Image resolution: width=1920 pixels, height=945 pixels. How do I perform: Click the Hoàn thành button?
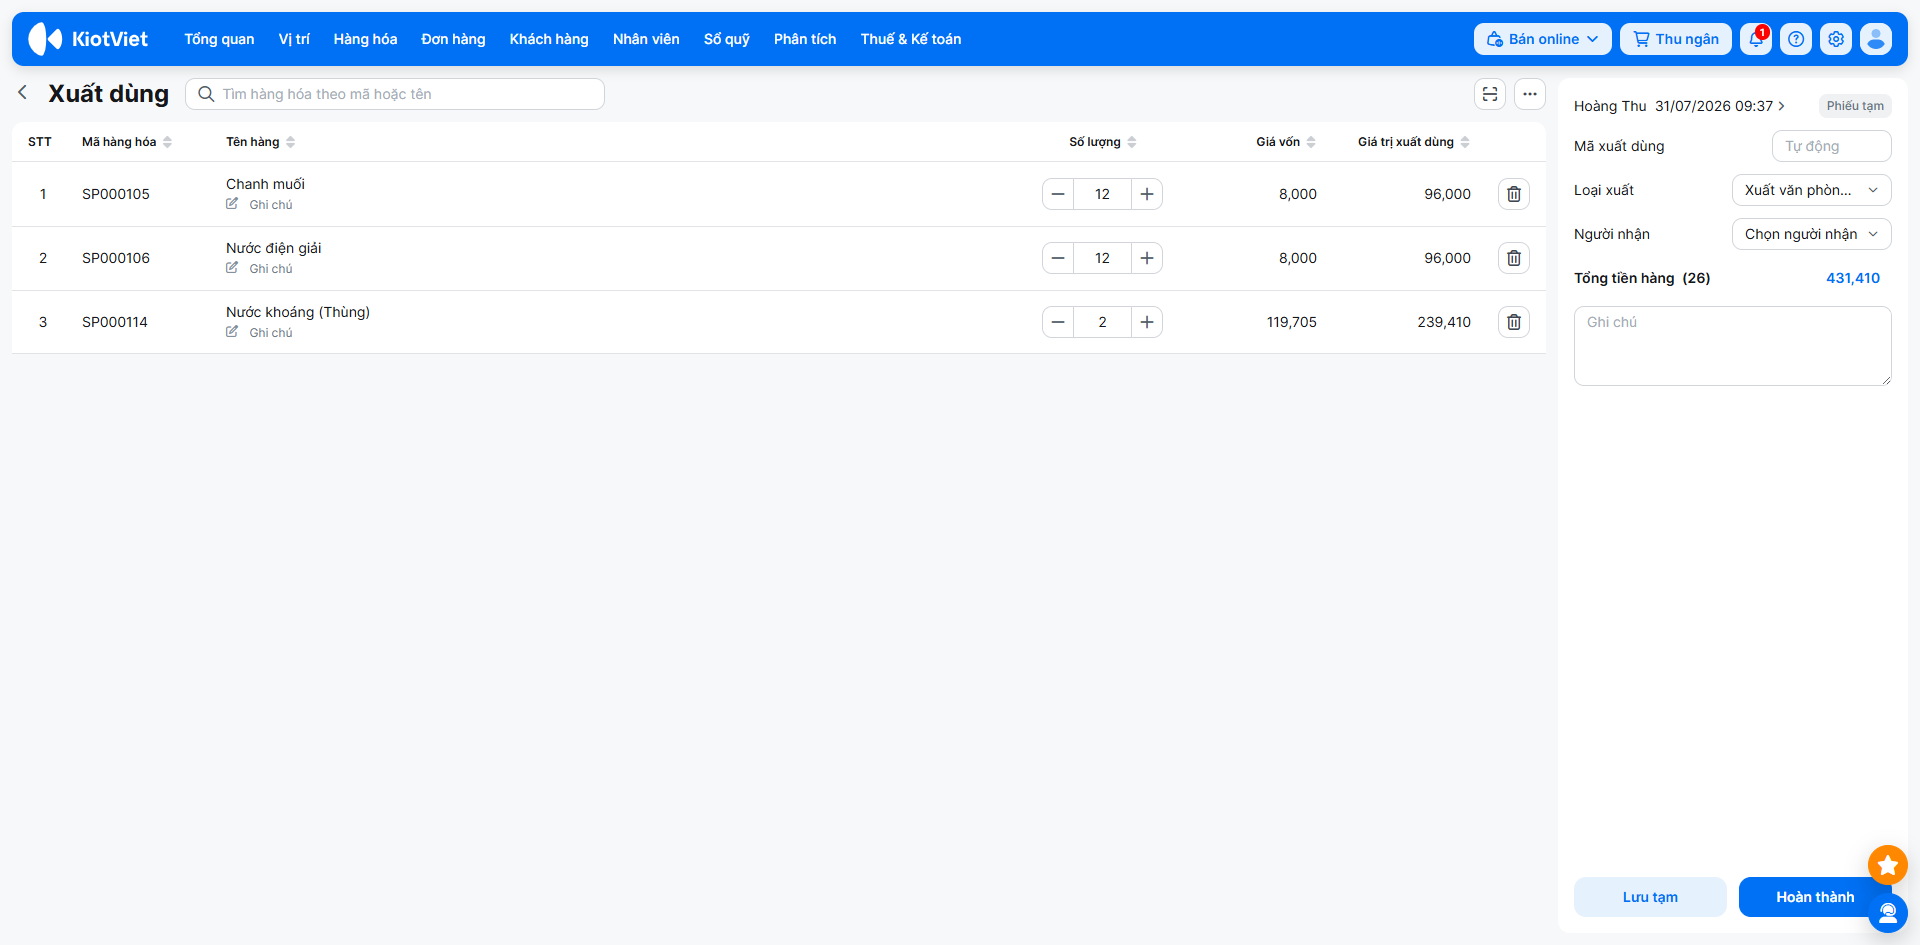[1815, 897]
